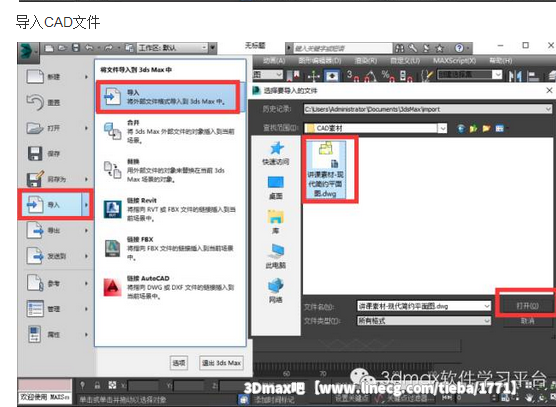The image size is (556, 407).
Task: Open the MAXScript(X) menu
Action: [454, 61]
